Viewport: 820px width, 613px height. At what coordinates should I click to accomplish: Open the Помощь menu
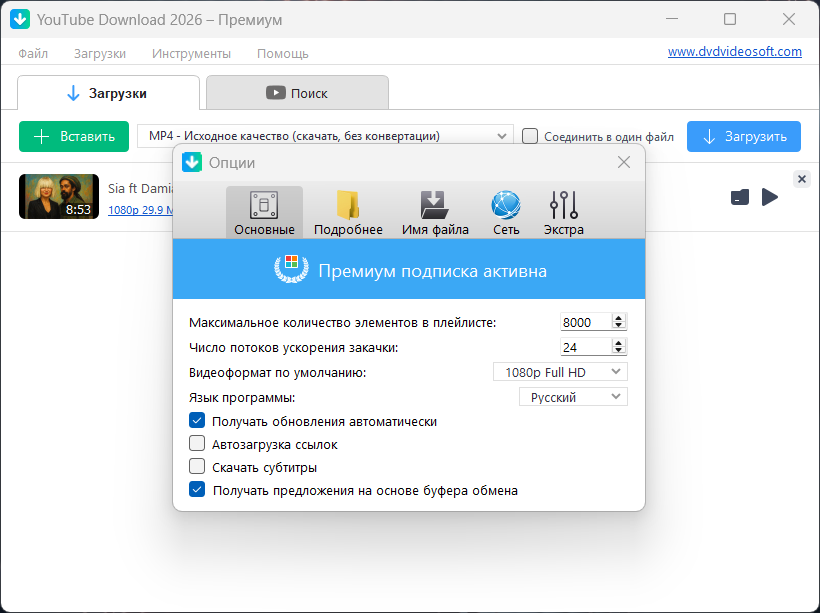point(283,53)
